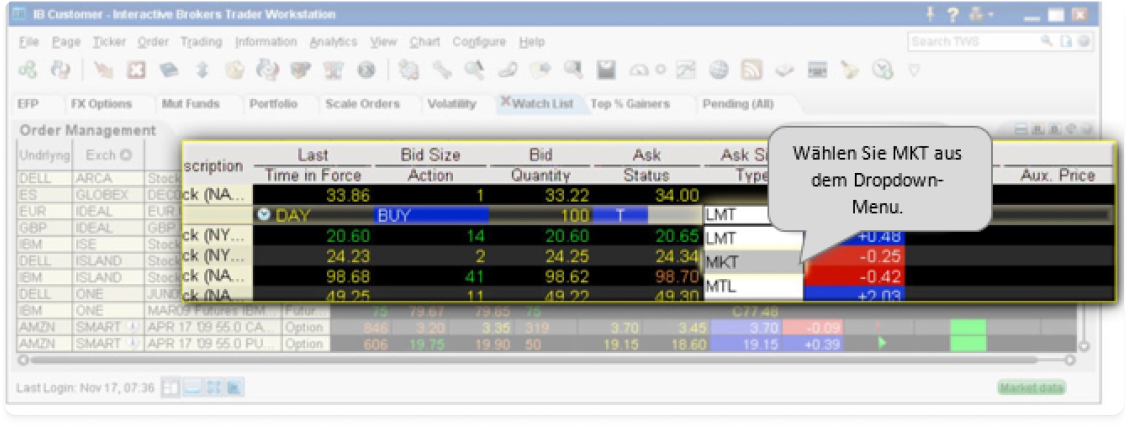
Task: Click the 98.70 ask price cell
Action: [676, 275]
